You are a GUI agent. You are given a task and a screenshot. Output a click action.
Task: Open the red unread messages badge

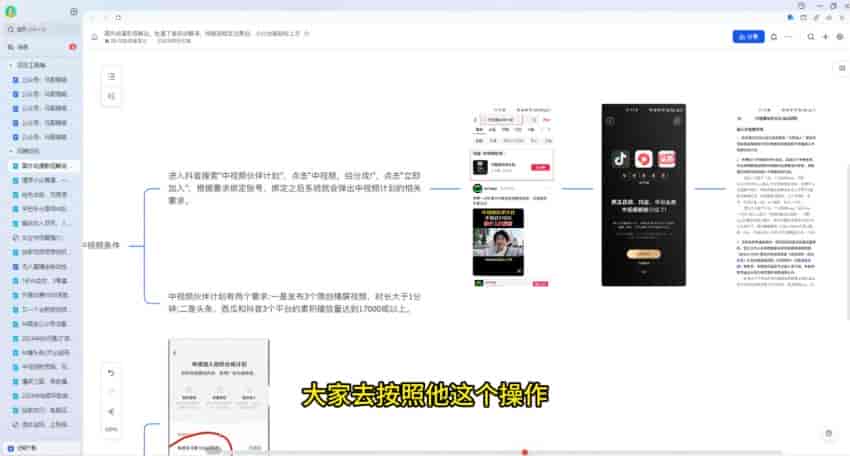[x=73, y=47]
